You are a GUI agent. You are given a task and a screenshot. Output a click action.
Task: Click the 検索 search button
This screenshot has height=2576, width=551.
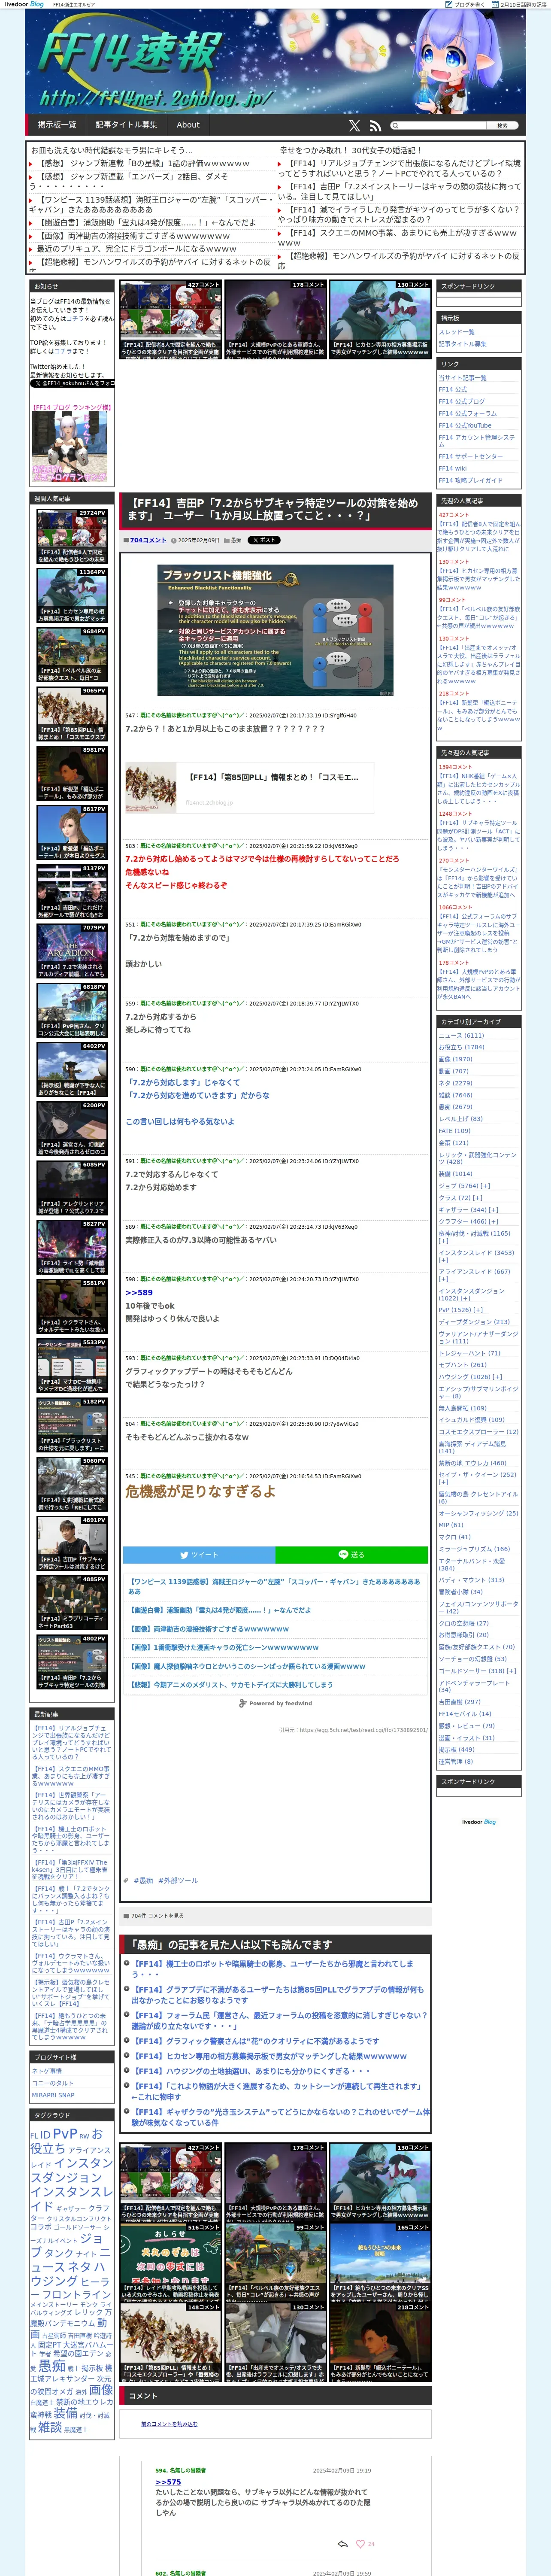502,126
